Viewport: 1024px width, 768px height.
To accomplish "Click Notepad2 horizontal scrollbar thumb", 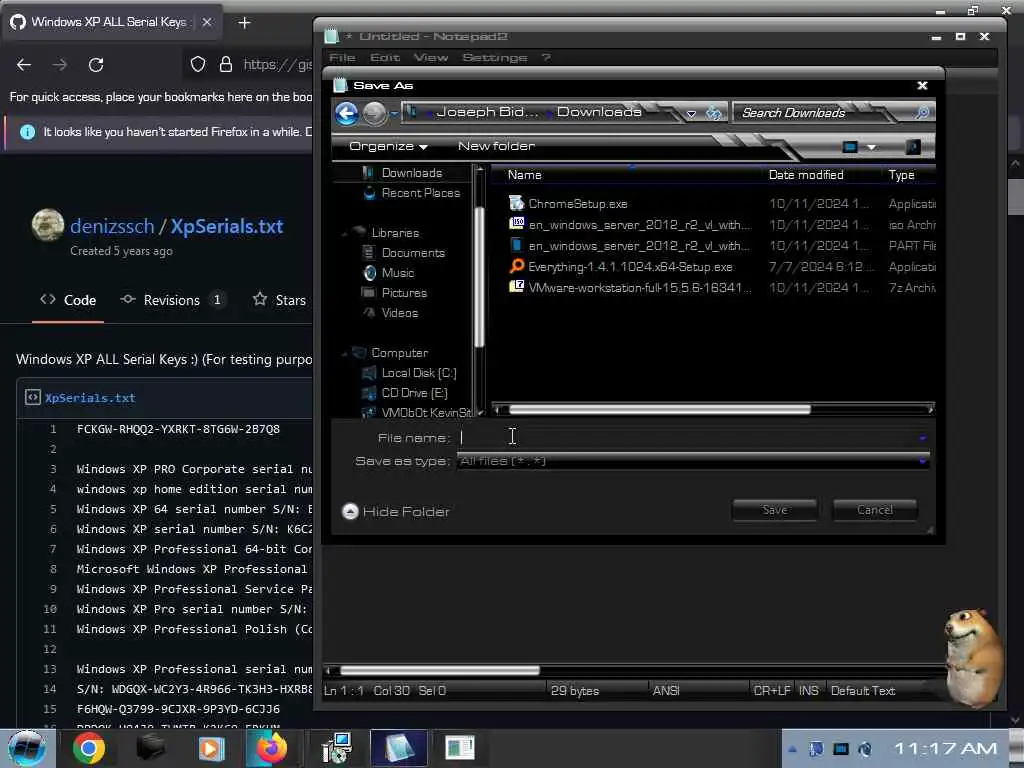I will click(x=440, y=671).
